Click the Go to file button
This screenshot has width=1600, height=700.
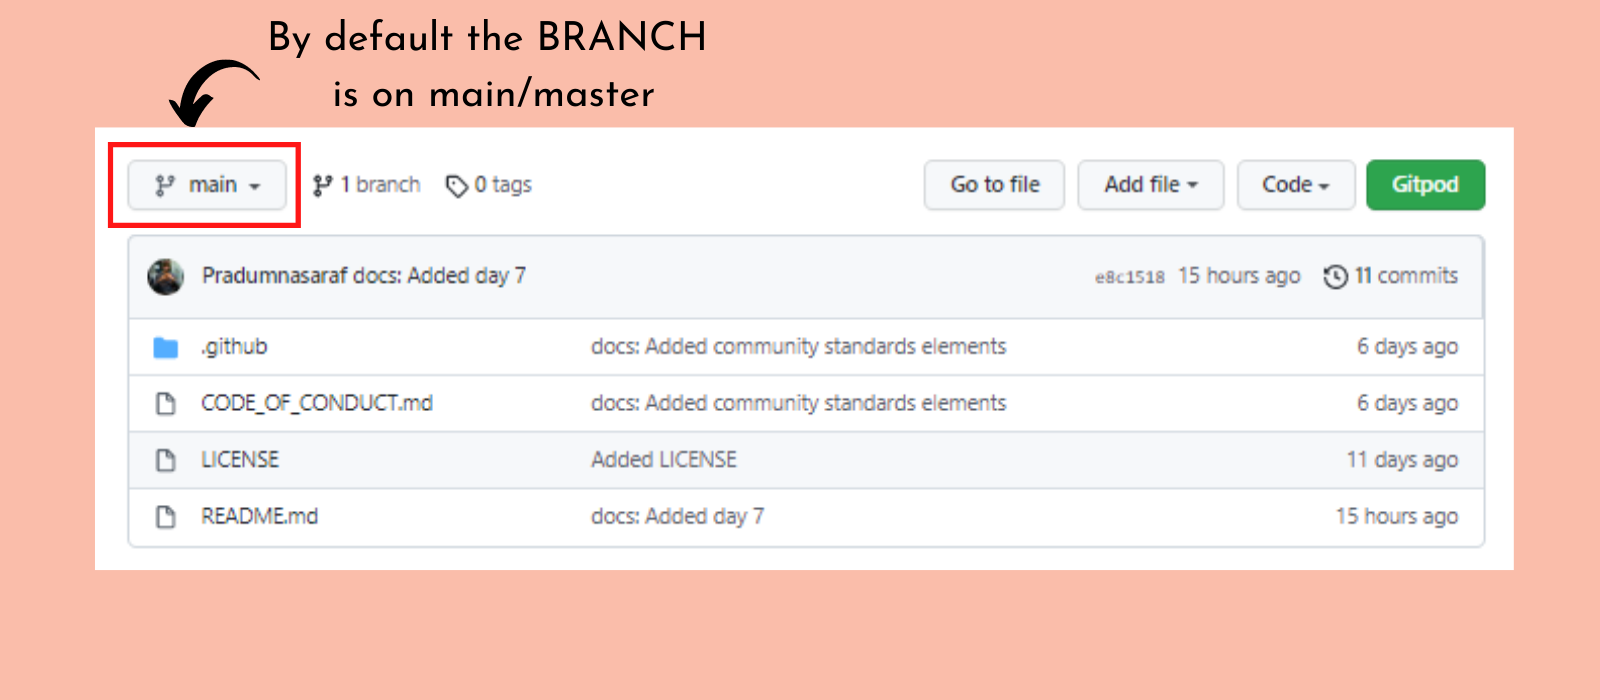pyautogui.click(x=994, y=185)
